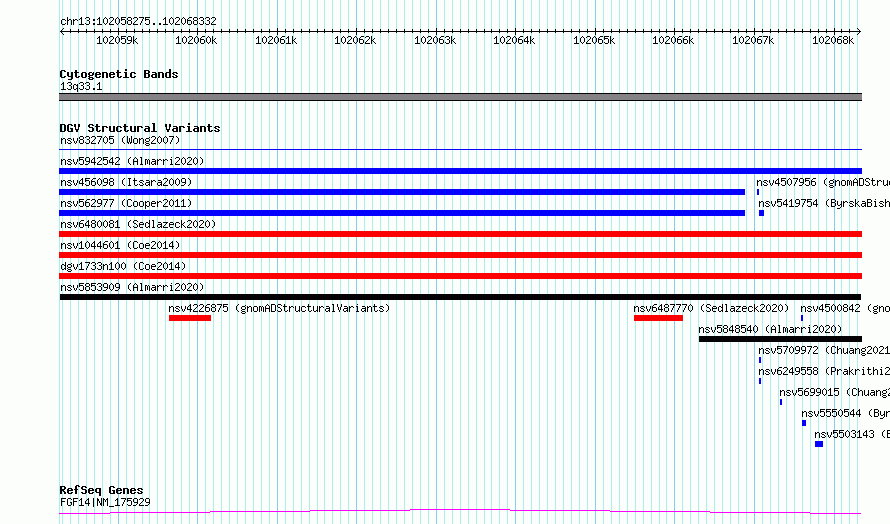890x524 pixels.
Task: Select the nsv5550544 blue marker
Action: tap(804, 423)
